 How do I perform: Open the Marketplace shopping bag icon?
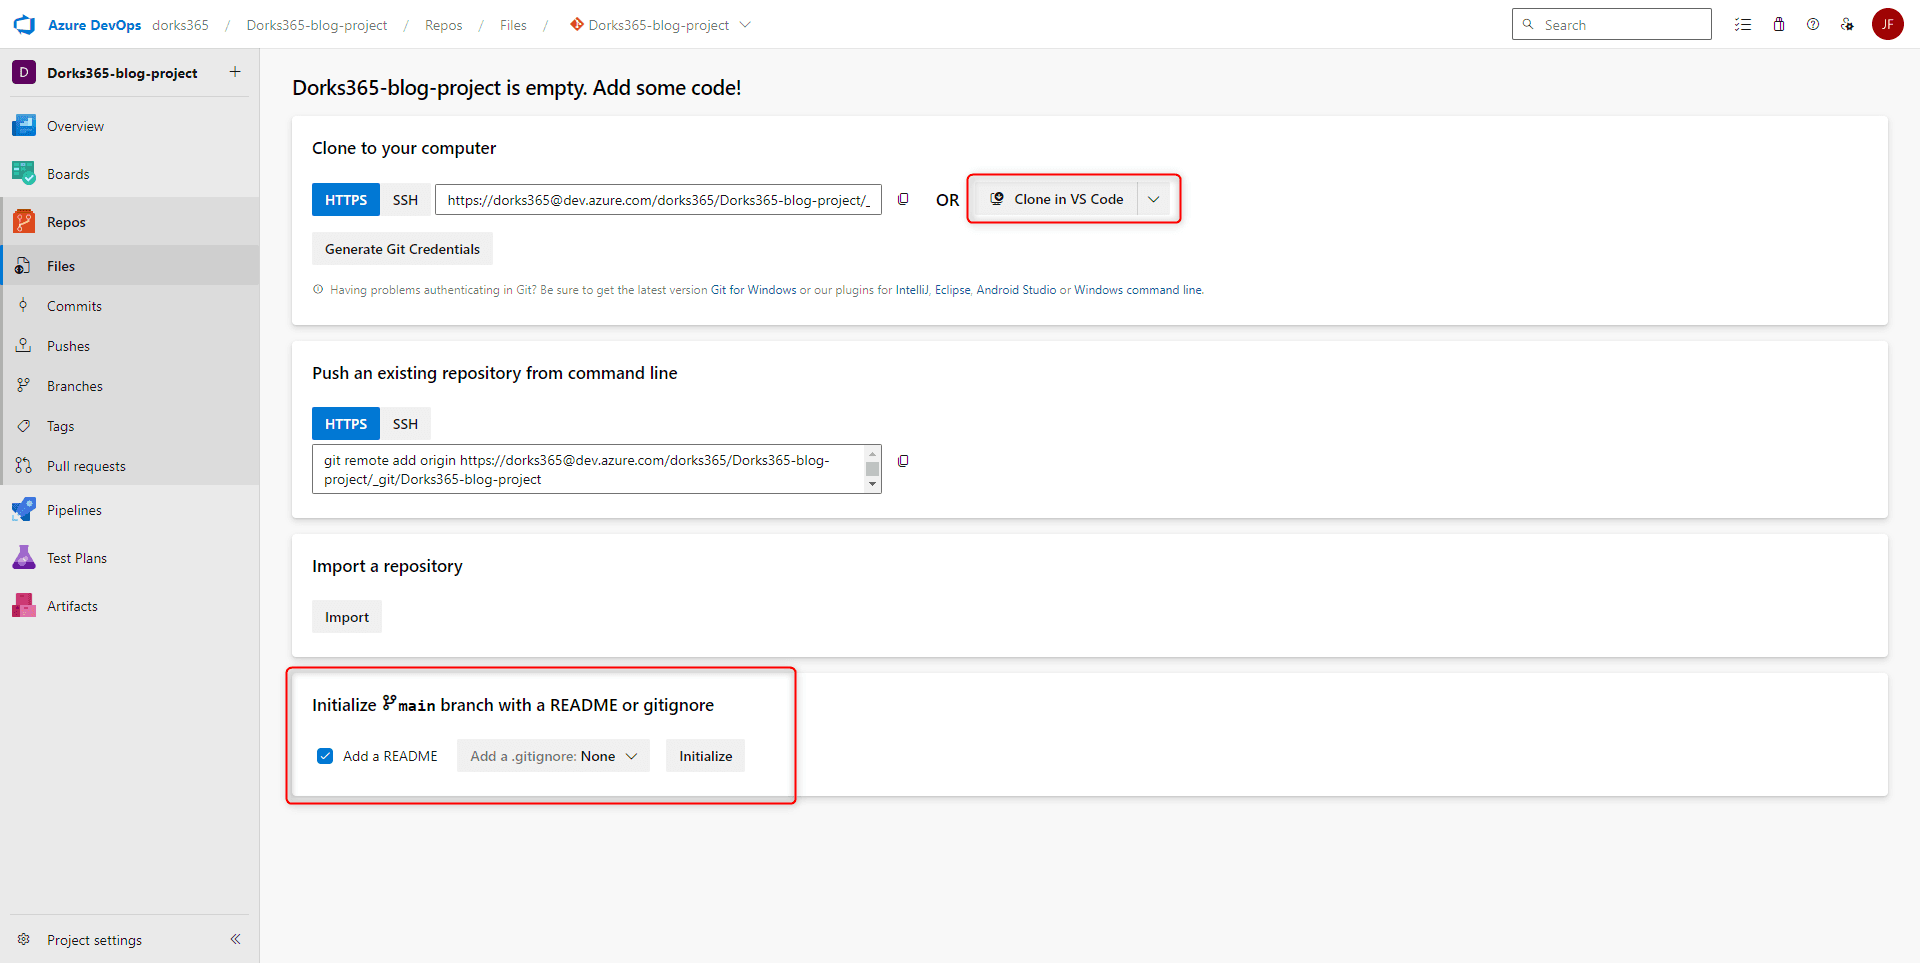[1779, 25]
